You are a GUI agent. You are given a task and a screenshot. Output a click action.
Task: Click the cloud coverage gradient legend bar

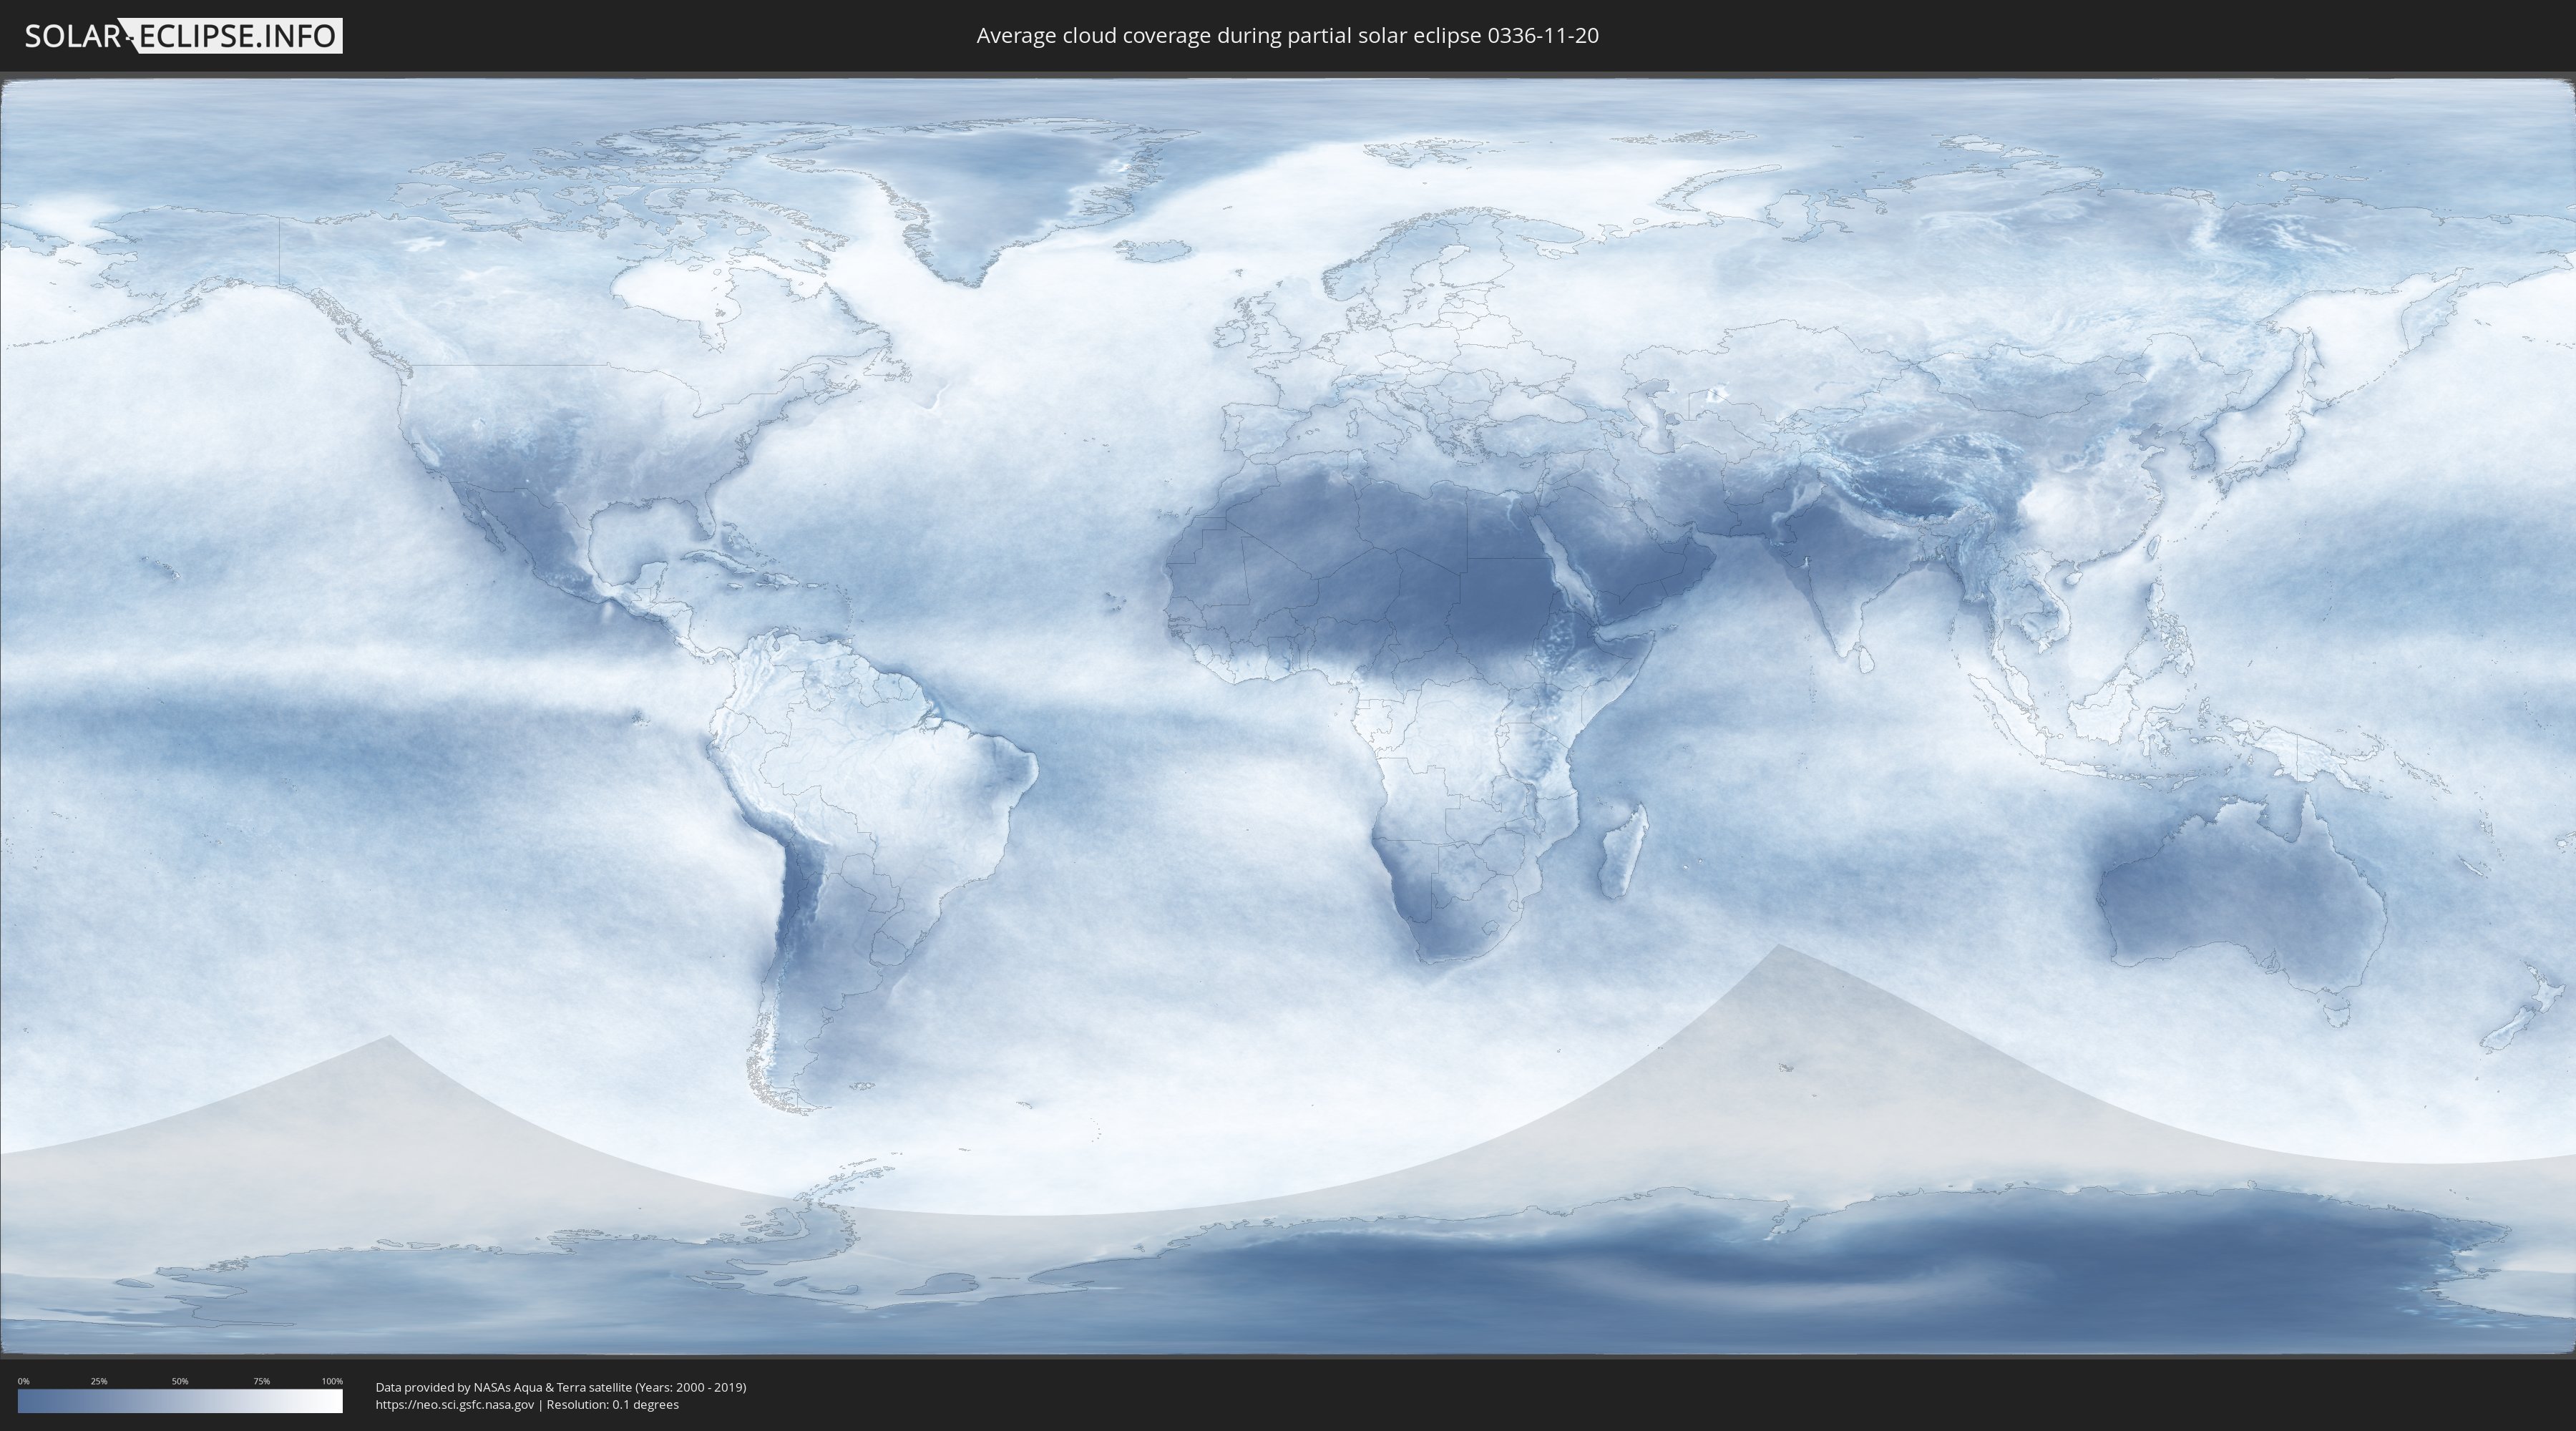point(180,1401)
